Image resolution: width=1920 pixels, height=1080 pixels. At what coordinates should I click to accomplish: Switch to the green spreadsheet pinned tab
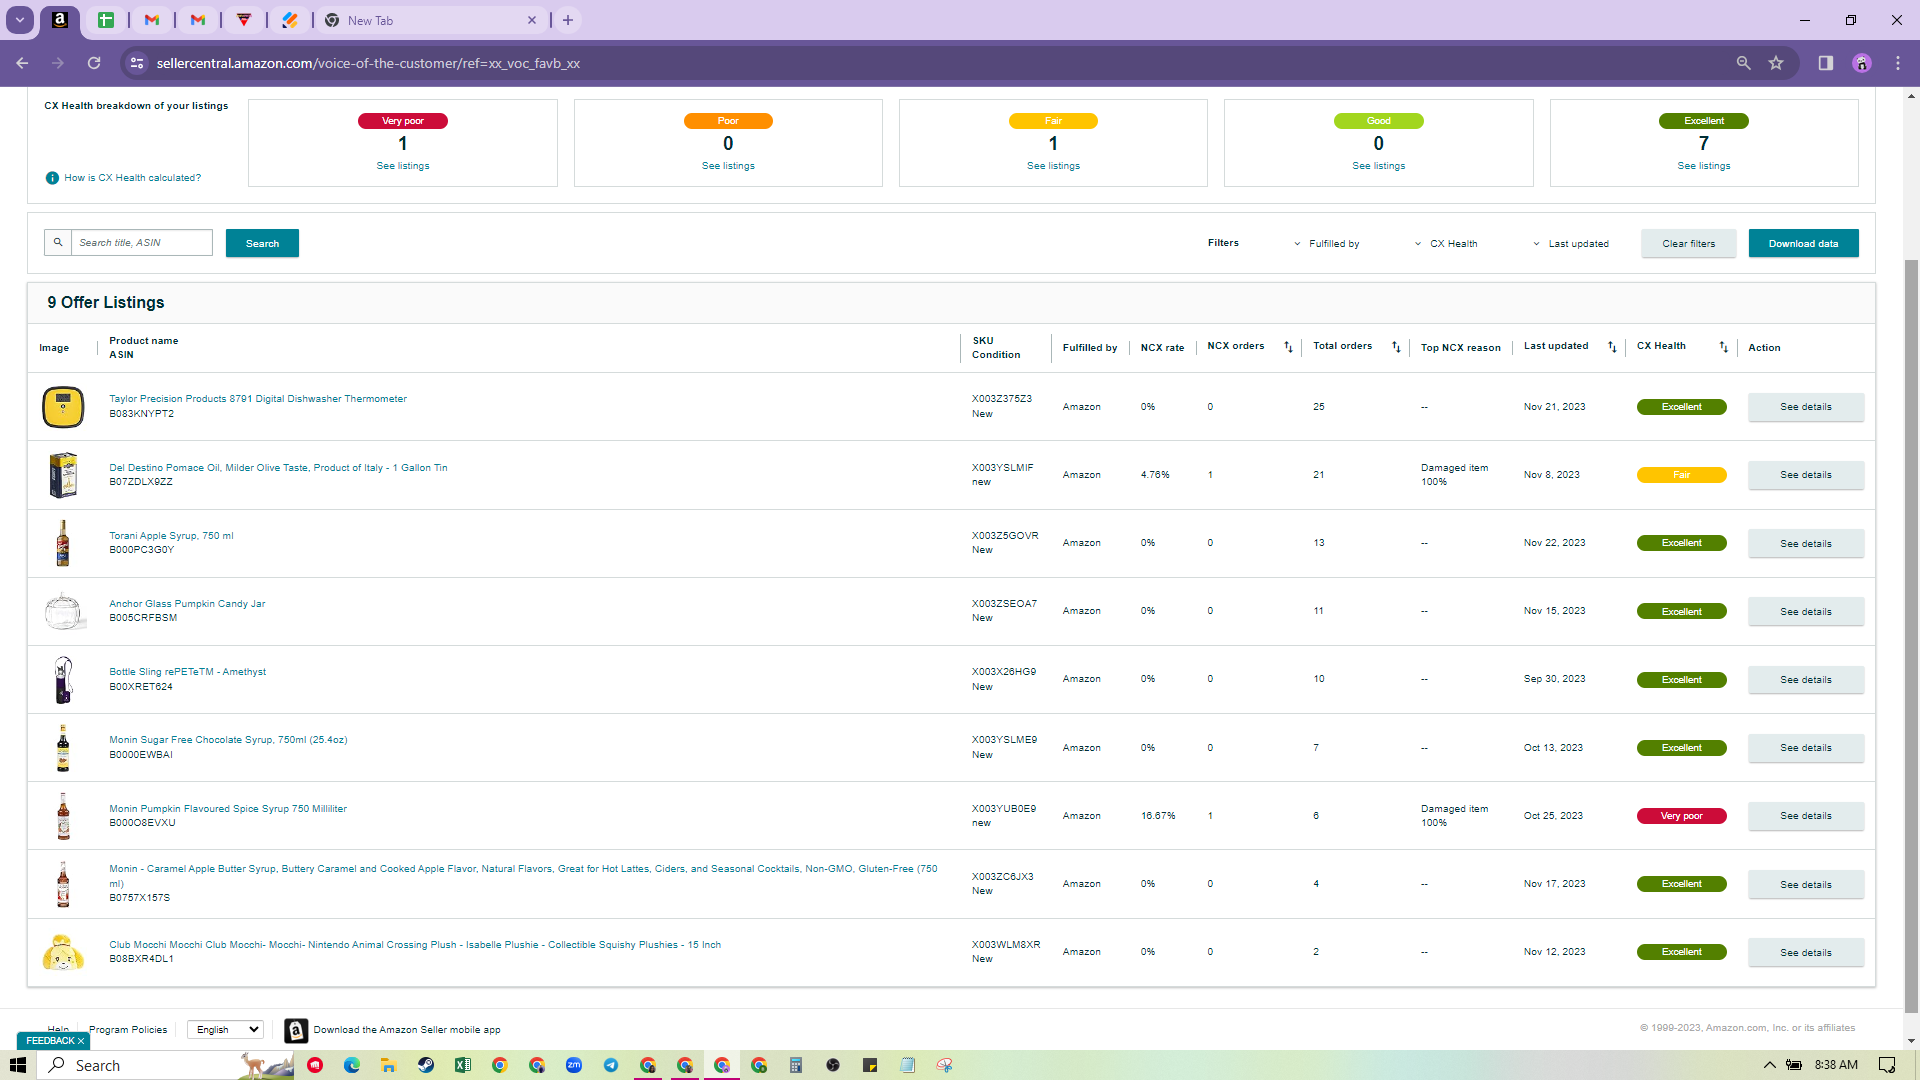pos(106,20)
